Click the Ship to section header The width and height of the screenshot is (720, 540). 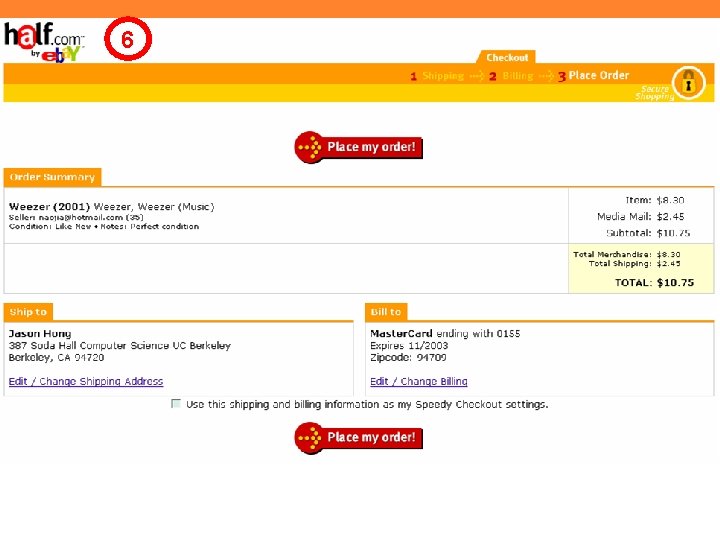pos(28,312)
